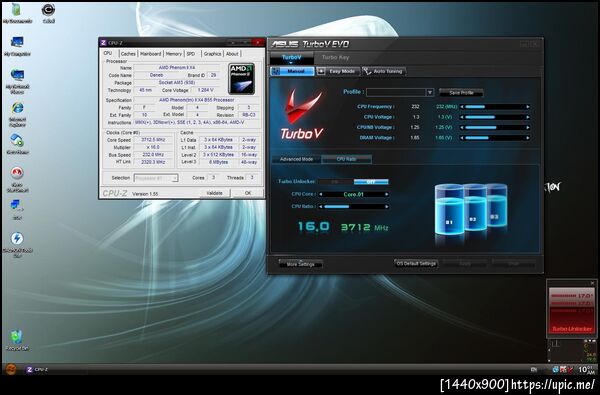The width and height of the screenshot is (600, 395).
Task: Click the Turbo Unlocker red widget
Action: tap(572, 310)
